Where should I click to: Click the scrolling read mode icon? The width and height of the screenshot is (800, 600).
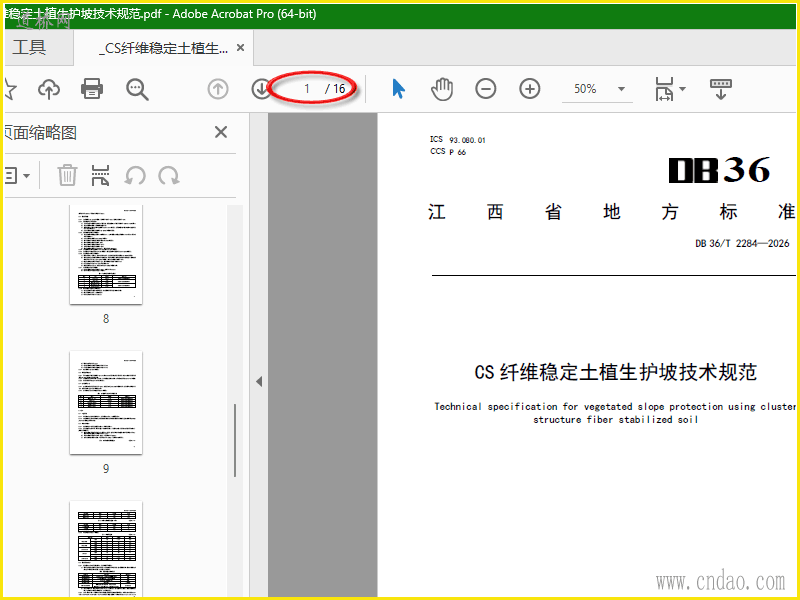720,89
